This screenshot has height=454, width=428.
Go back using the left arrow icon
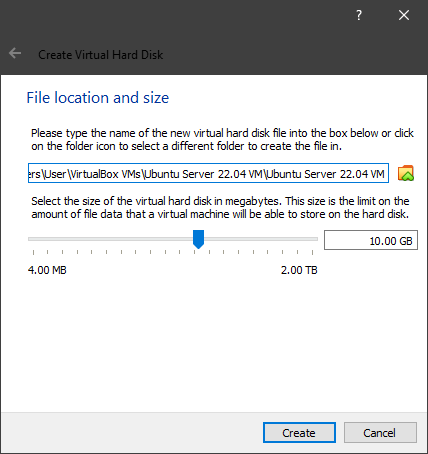(x=15, y=53)
